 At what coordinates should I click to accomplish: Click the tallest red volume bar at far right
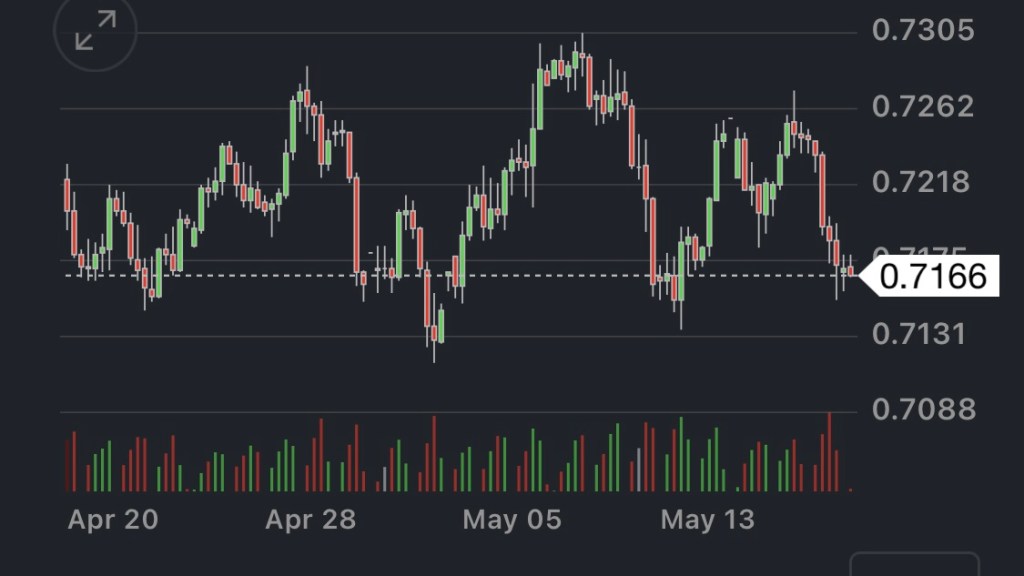[829, 452]
